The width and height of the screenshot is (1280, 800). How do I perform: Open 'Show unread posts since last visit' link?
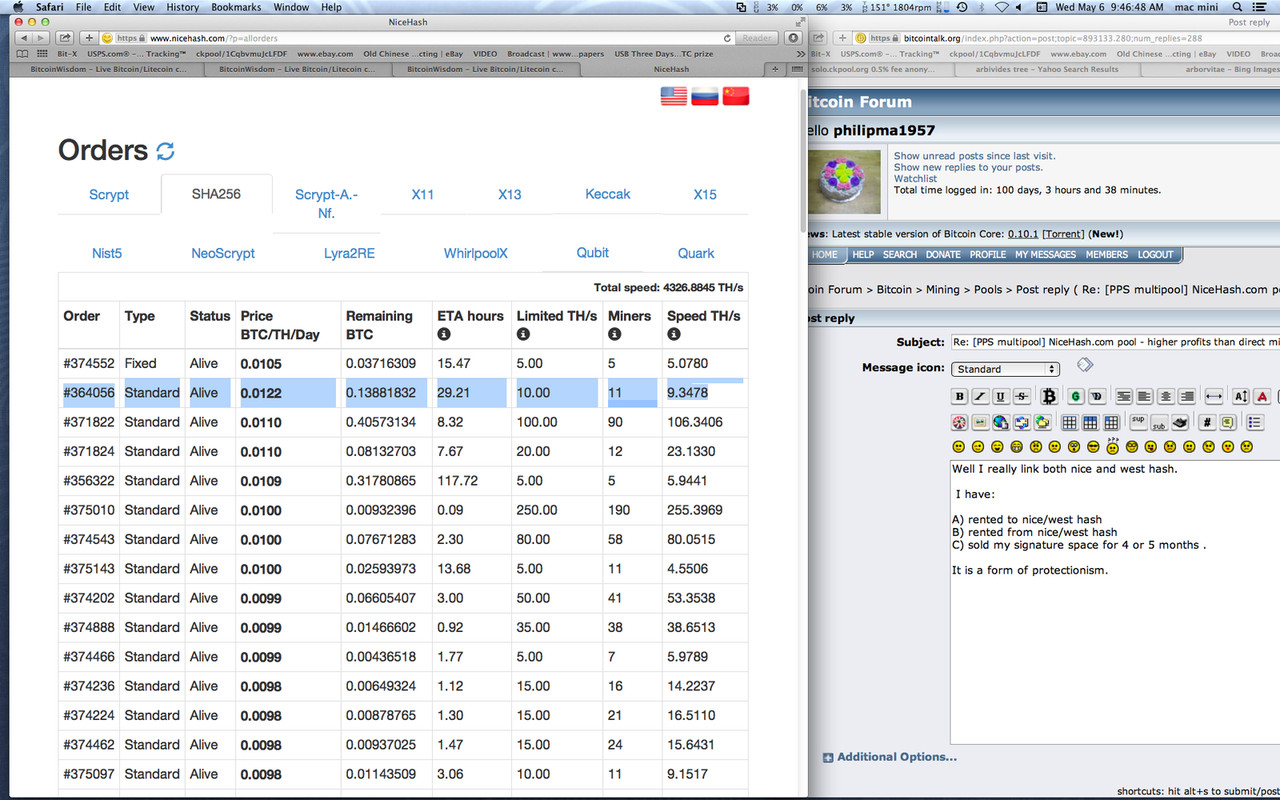[974, 156]
